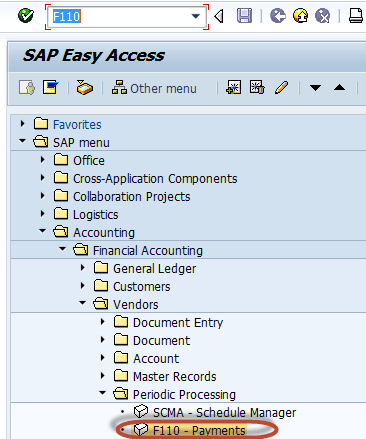The height and width of the screenshot is (439, 366).
Task: Click the F110 transaction code field
Action: (x=127, y=16)
